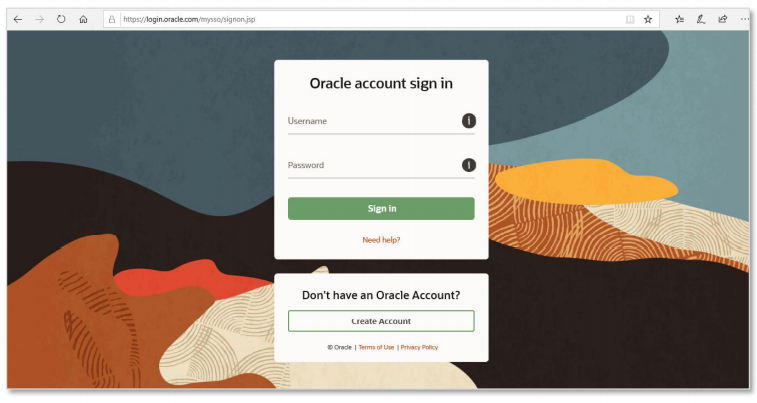Open the favorites hub icon
Viewport: 757px width, 403px height.
tap(679, 19)
